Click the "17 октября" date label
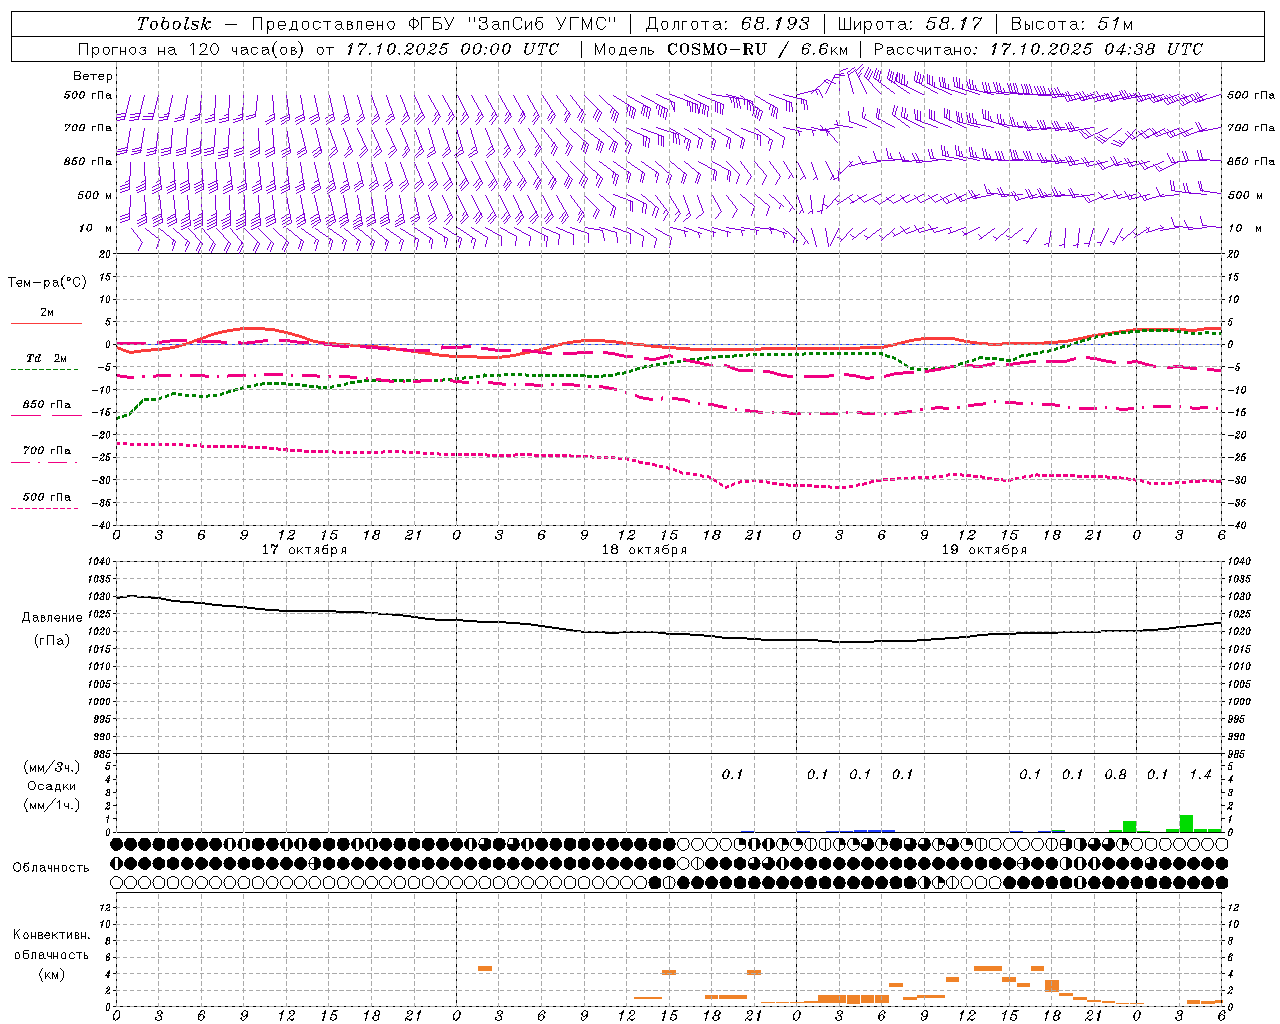 coord(304,550)
